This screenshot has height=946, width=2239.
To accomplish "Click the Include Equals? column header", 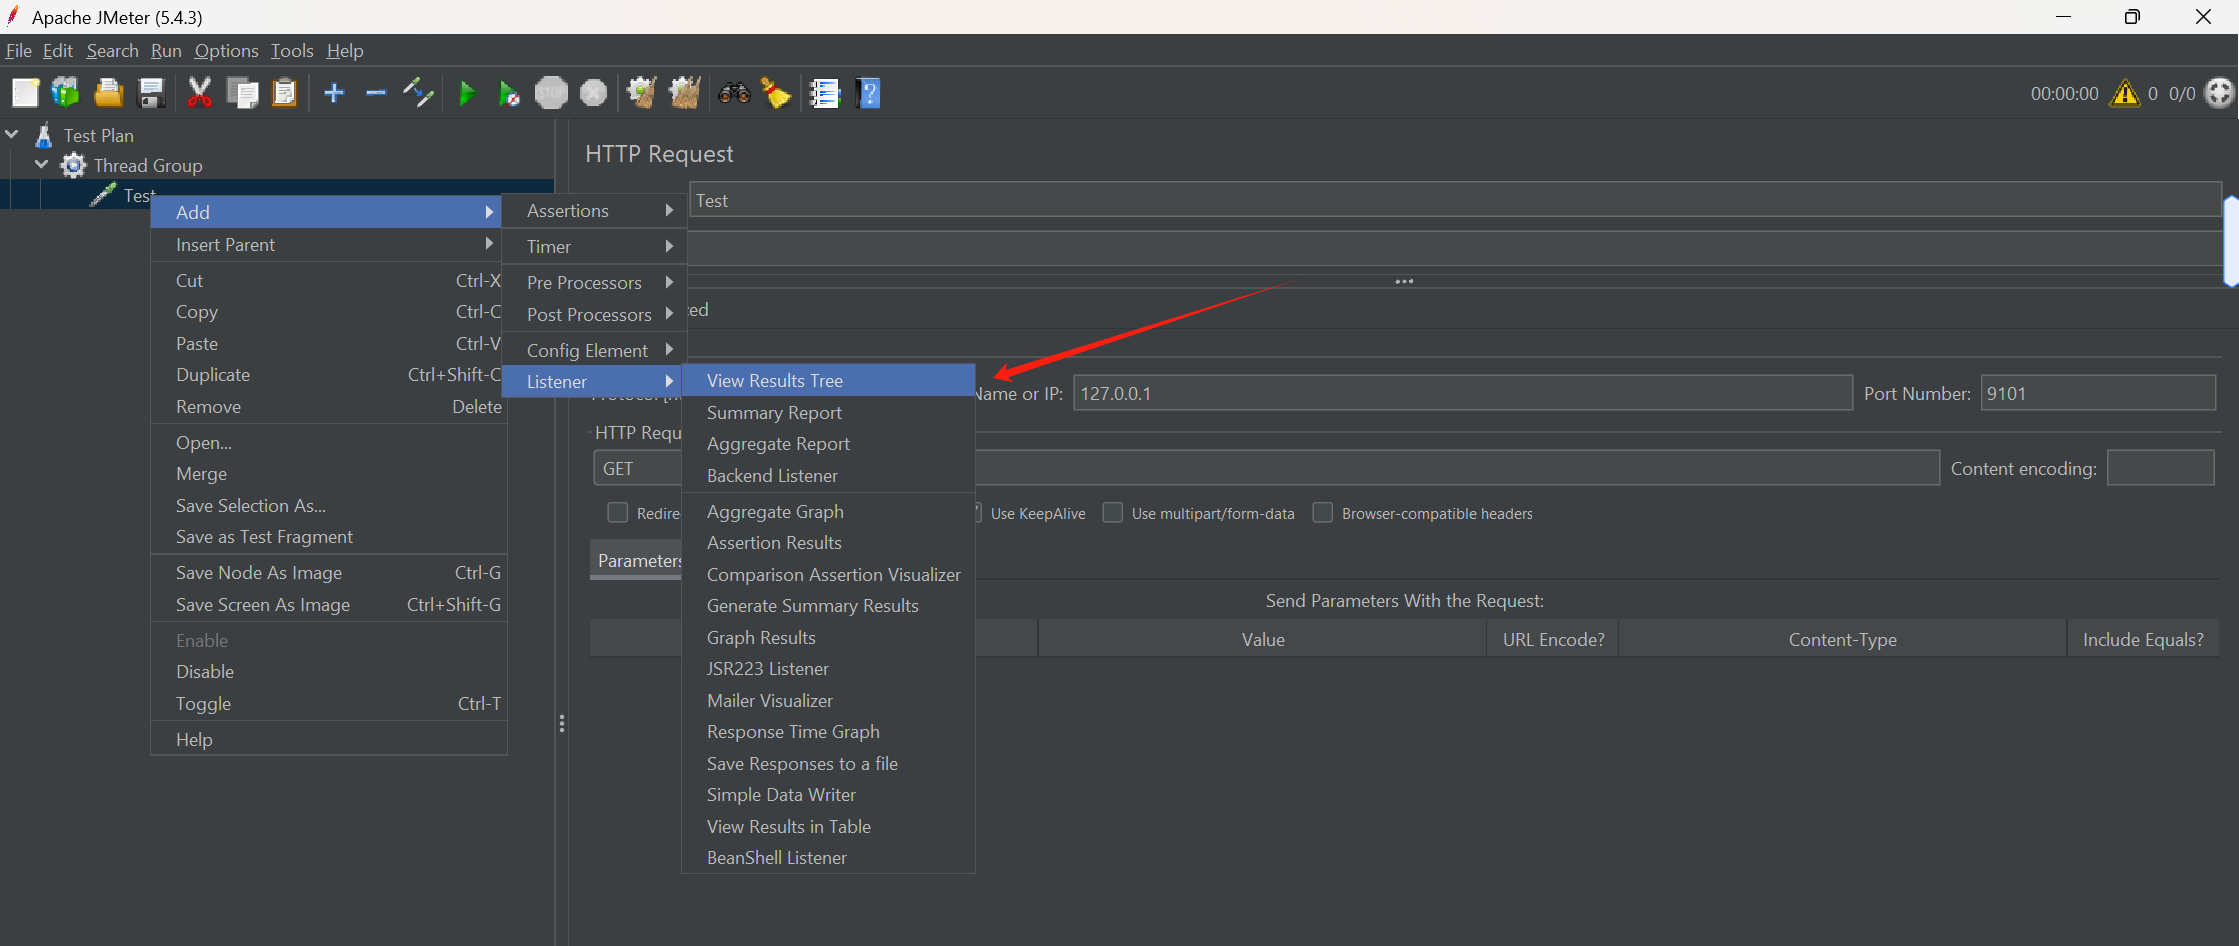I will (2143, 639).
